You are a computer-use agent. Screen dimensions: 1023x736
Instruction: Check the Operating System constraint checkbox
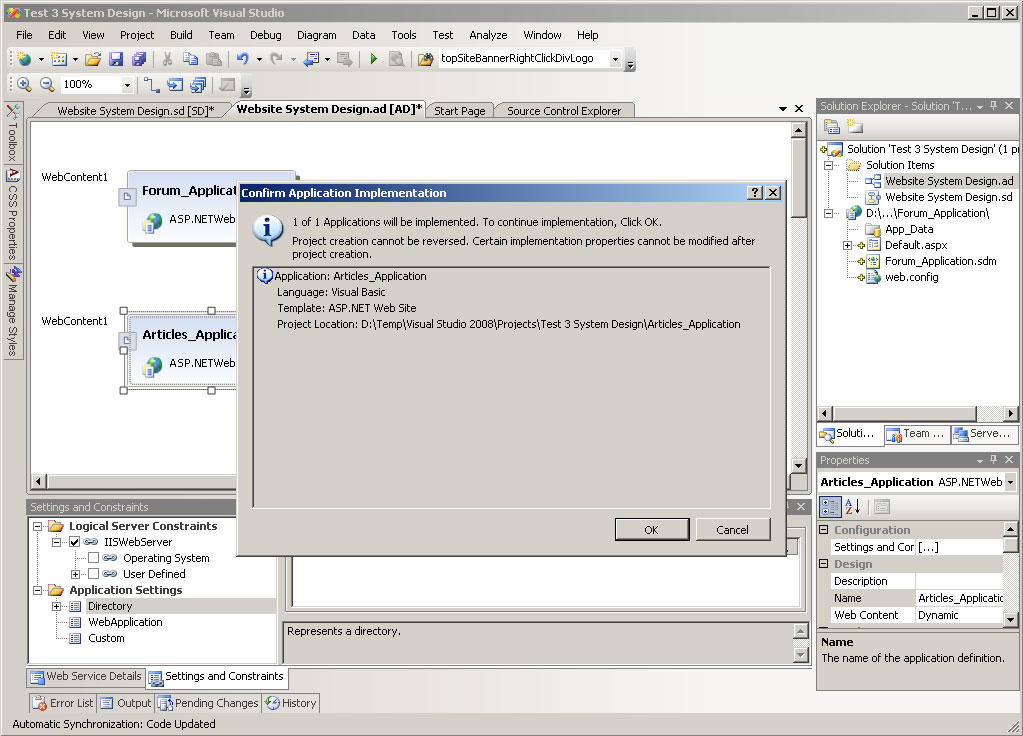coord(93,558)
